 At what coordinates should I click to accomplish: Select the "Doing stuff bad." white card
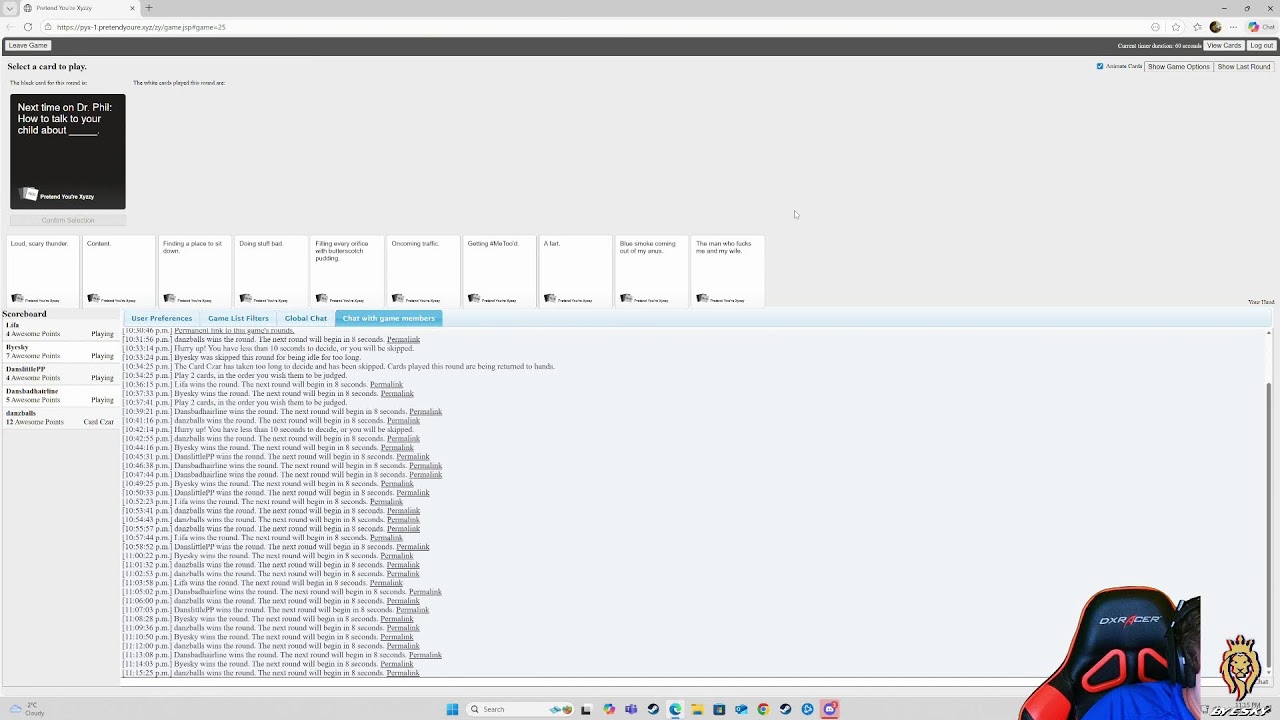[271, 270]
